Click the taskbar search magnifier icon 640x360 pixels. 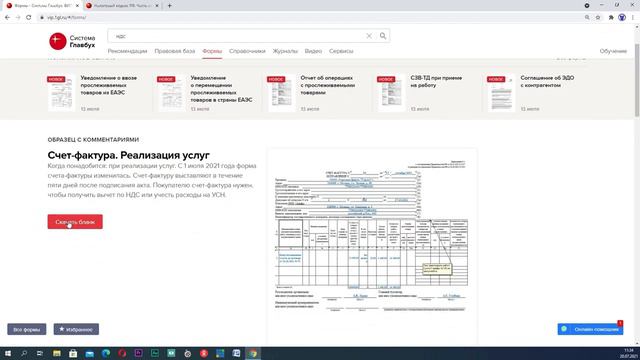tap(24, 353)
